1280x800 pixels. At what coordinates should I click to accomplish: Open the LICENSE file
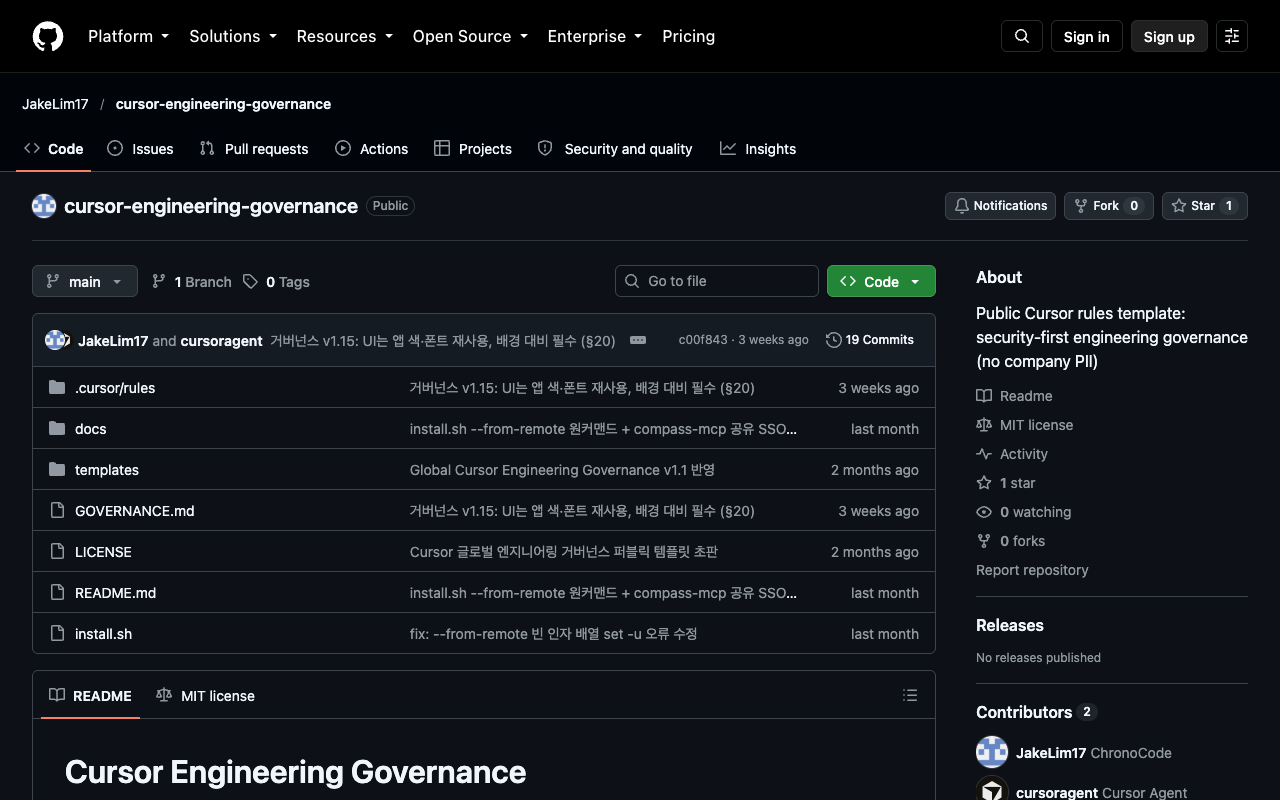[x=103, y=552]
